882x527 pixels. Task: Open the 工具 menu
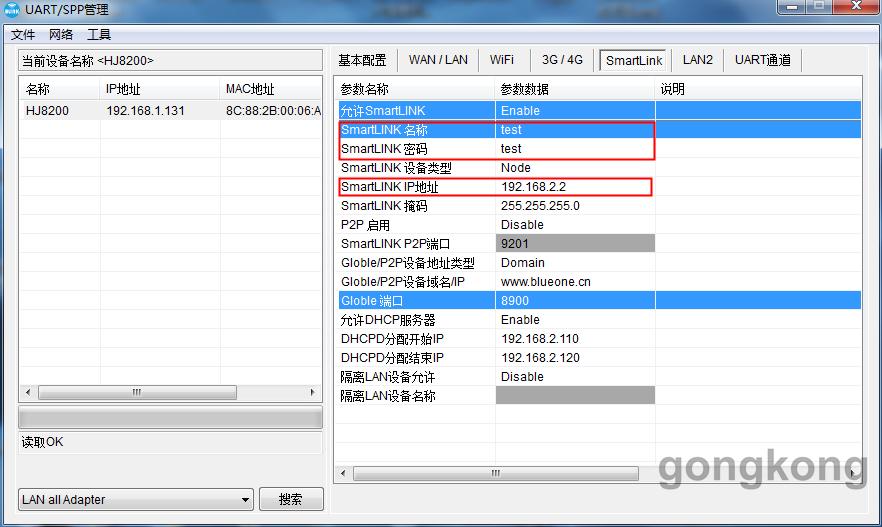[x=99, y=35]
